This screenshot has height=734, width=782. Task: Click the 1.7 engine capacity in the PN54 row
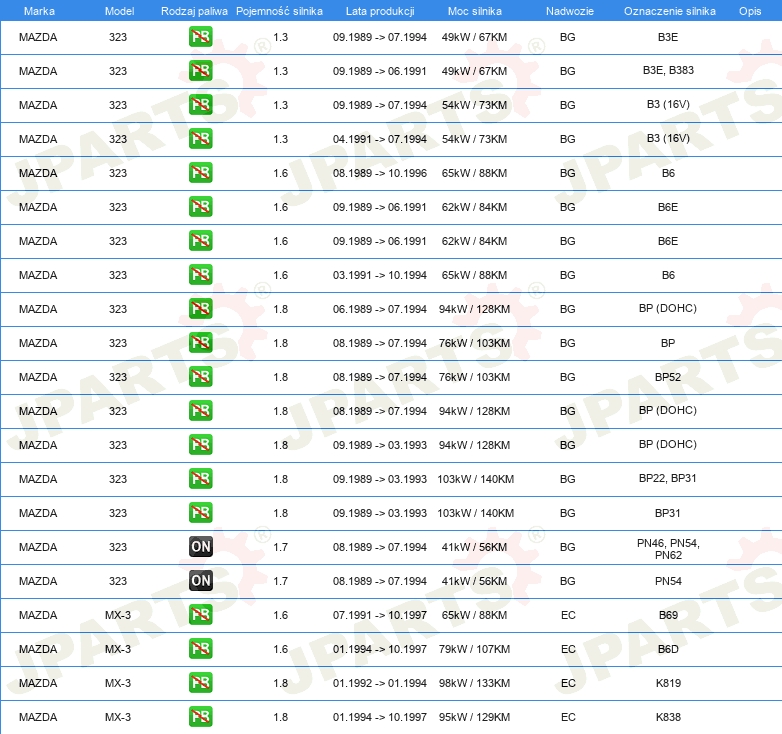(280, 581)
